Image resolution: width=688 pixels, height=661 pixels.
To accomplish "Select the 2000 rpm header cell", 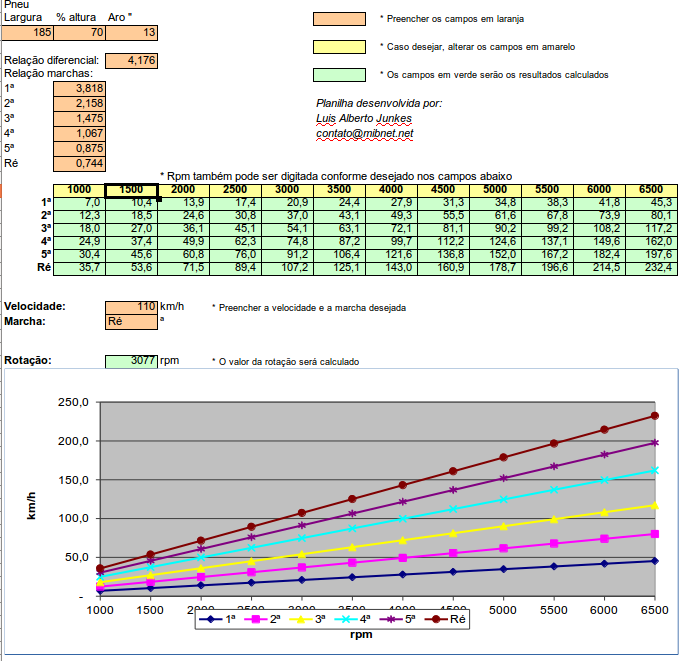I will click(x=183, y=190).
